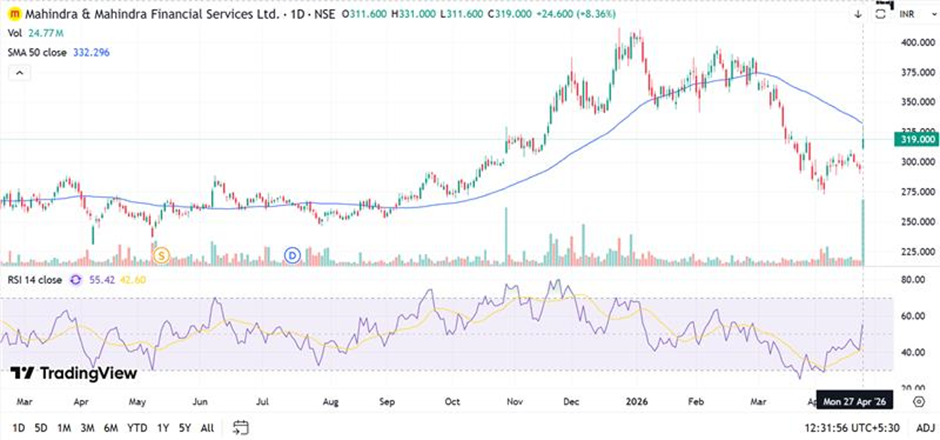
Task: Click the RSI 14 close indicator label
Action: [34, 279]
